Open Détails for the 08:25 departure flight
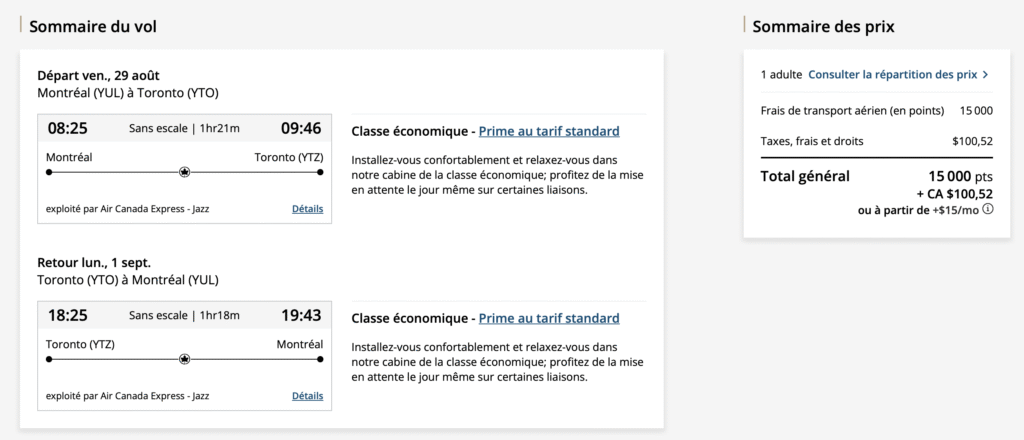 (307, 209)
